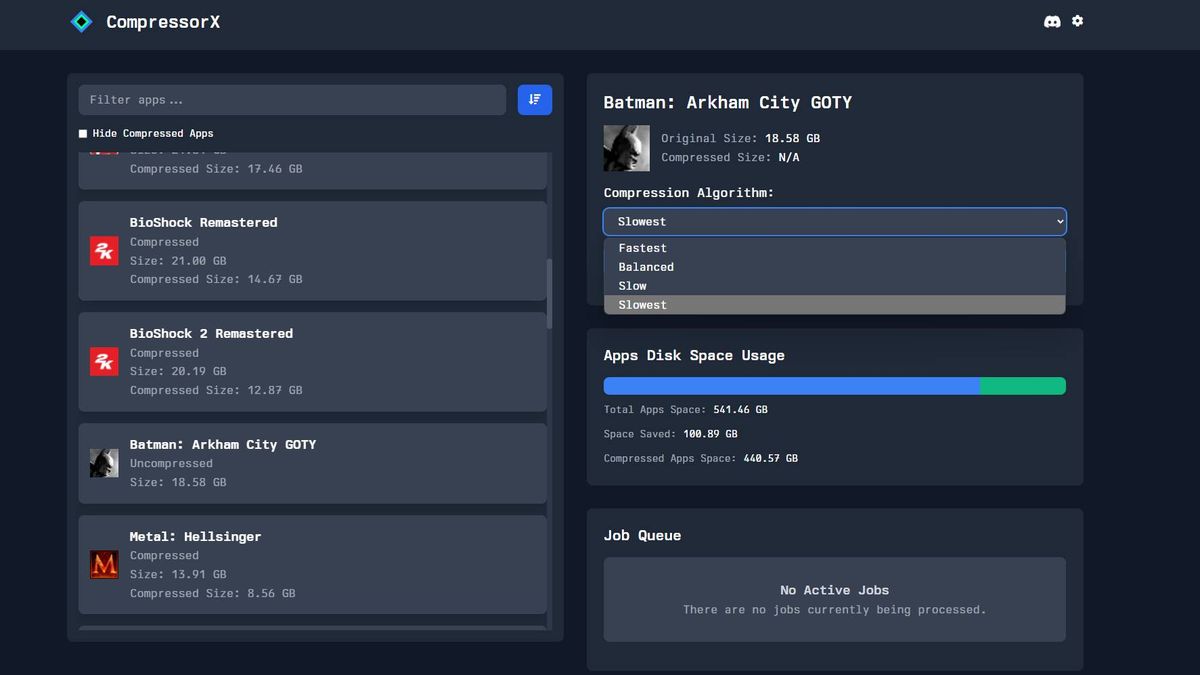Click the CompressorX diamond logo

tap(80, 20)
